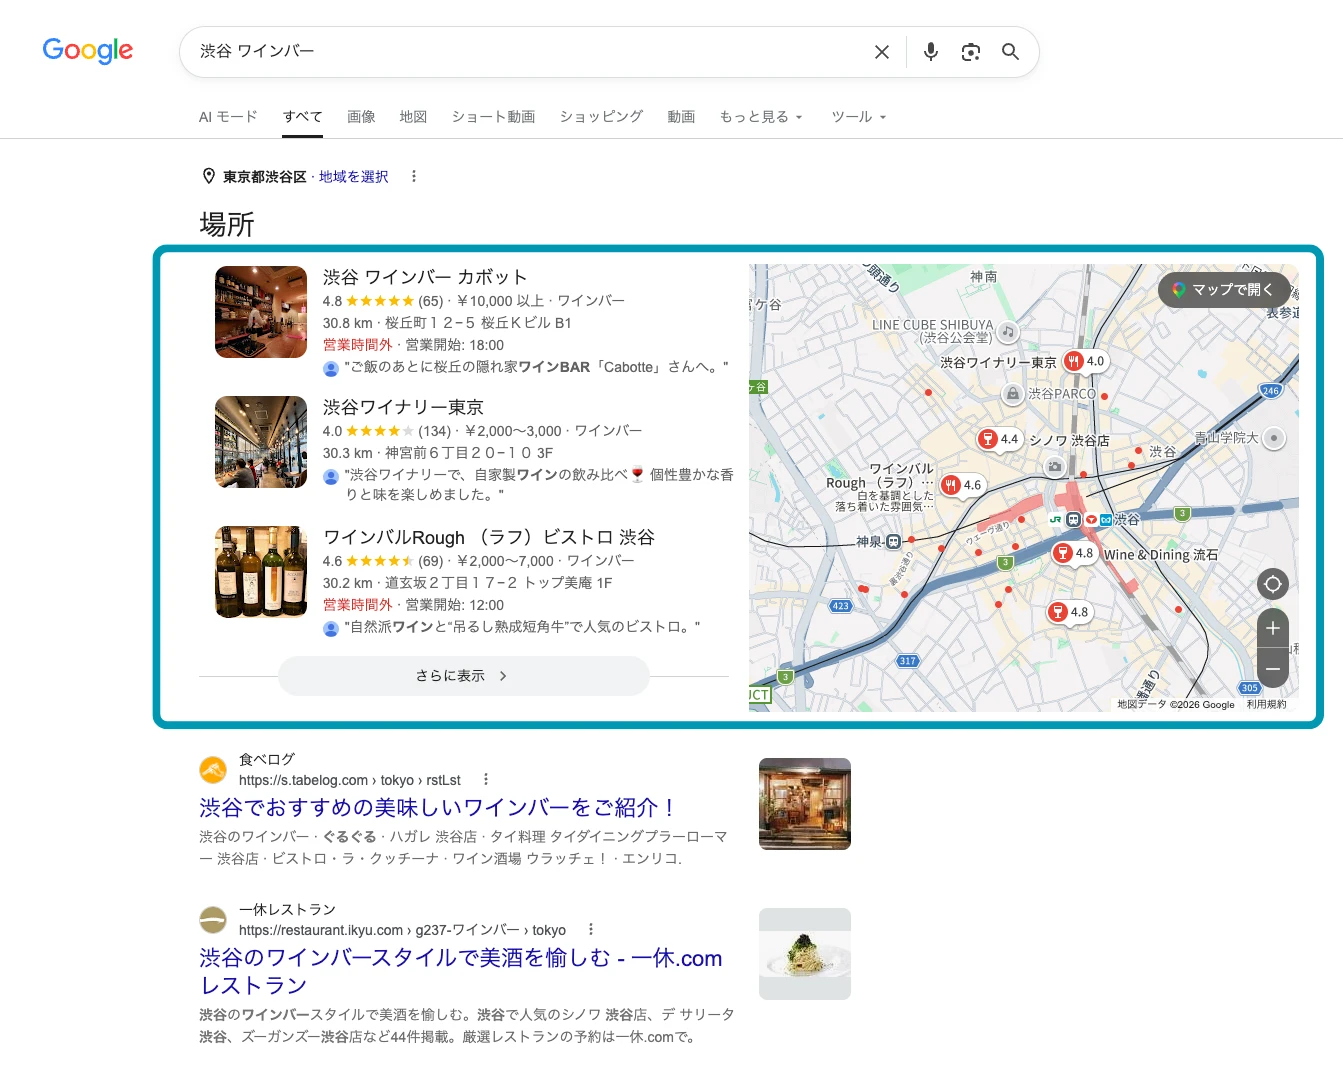Open ワインバルRough (ラフ) ビストロ 渋谷 listing

(x=489, y=537)
